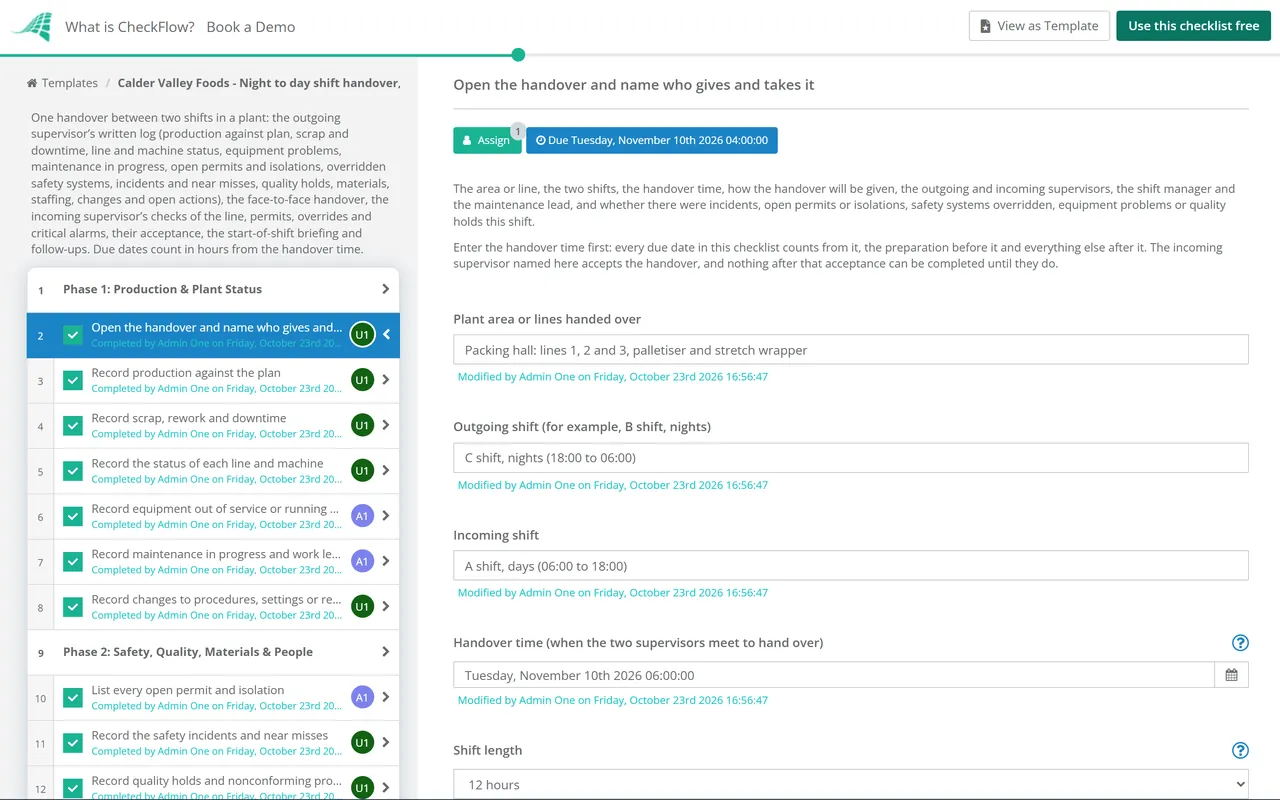Image resolution: width=1280 pixels, height=800 pixels.
Task: Click the Incoming shift input field
Action: coord(851,566)
